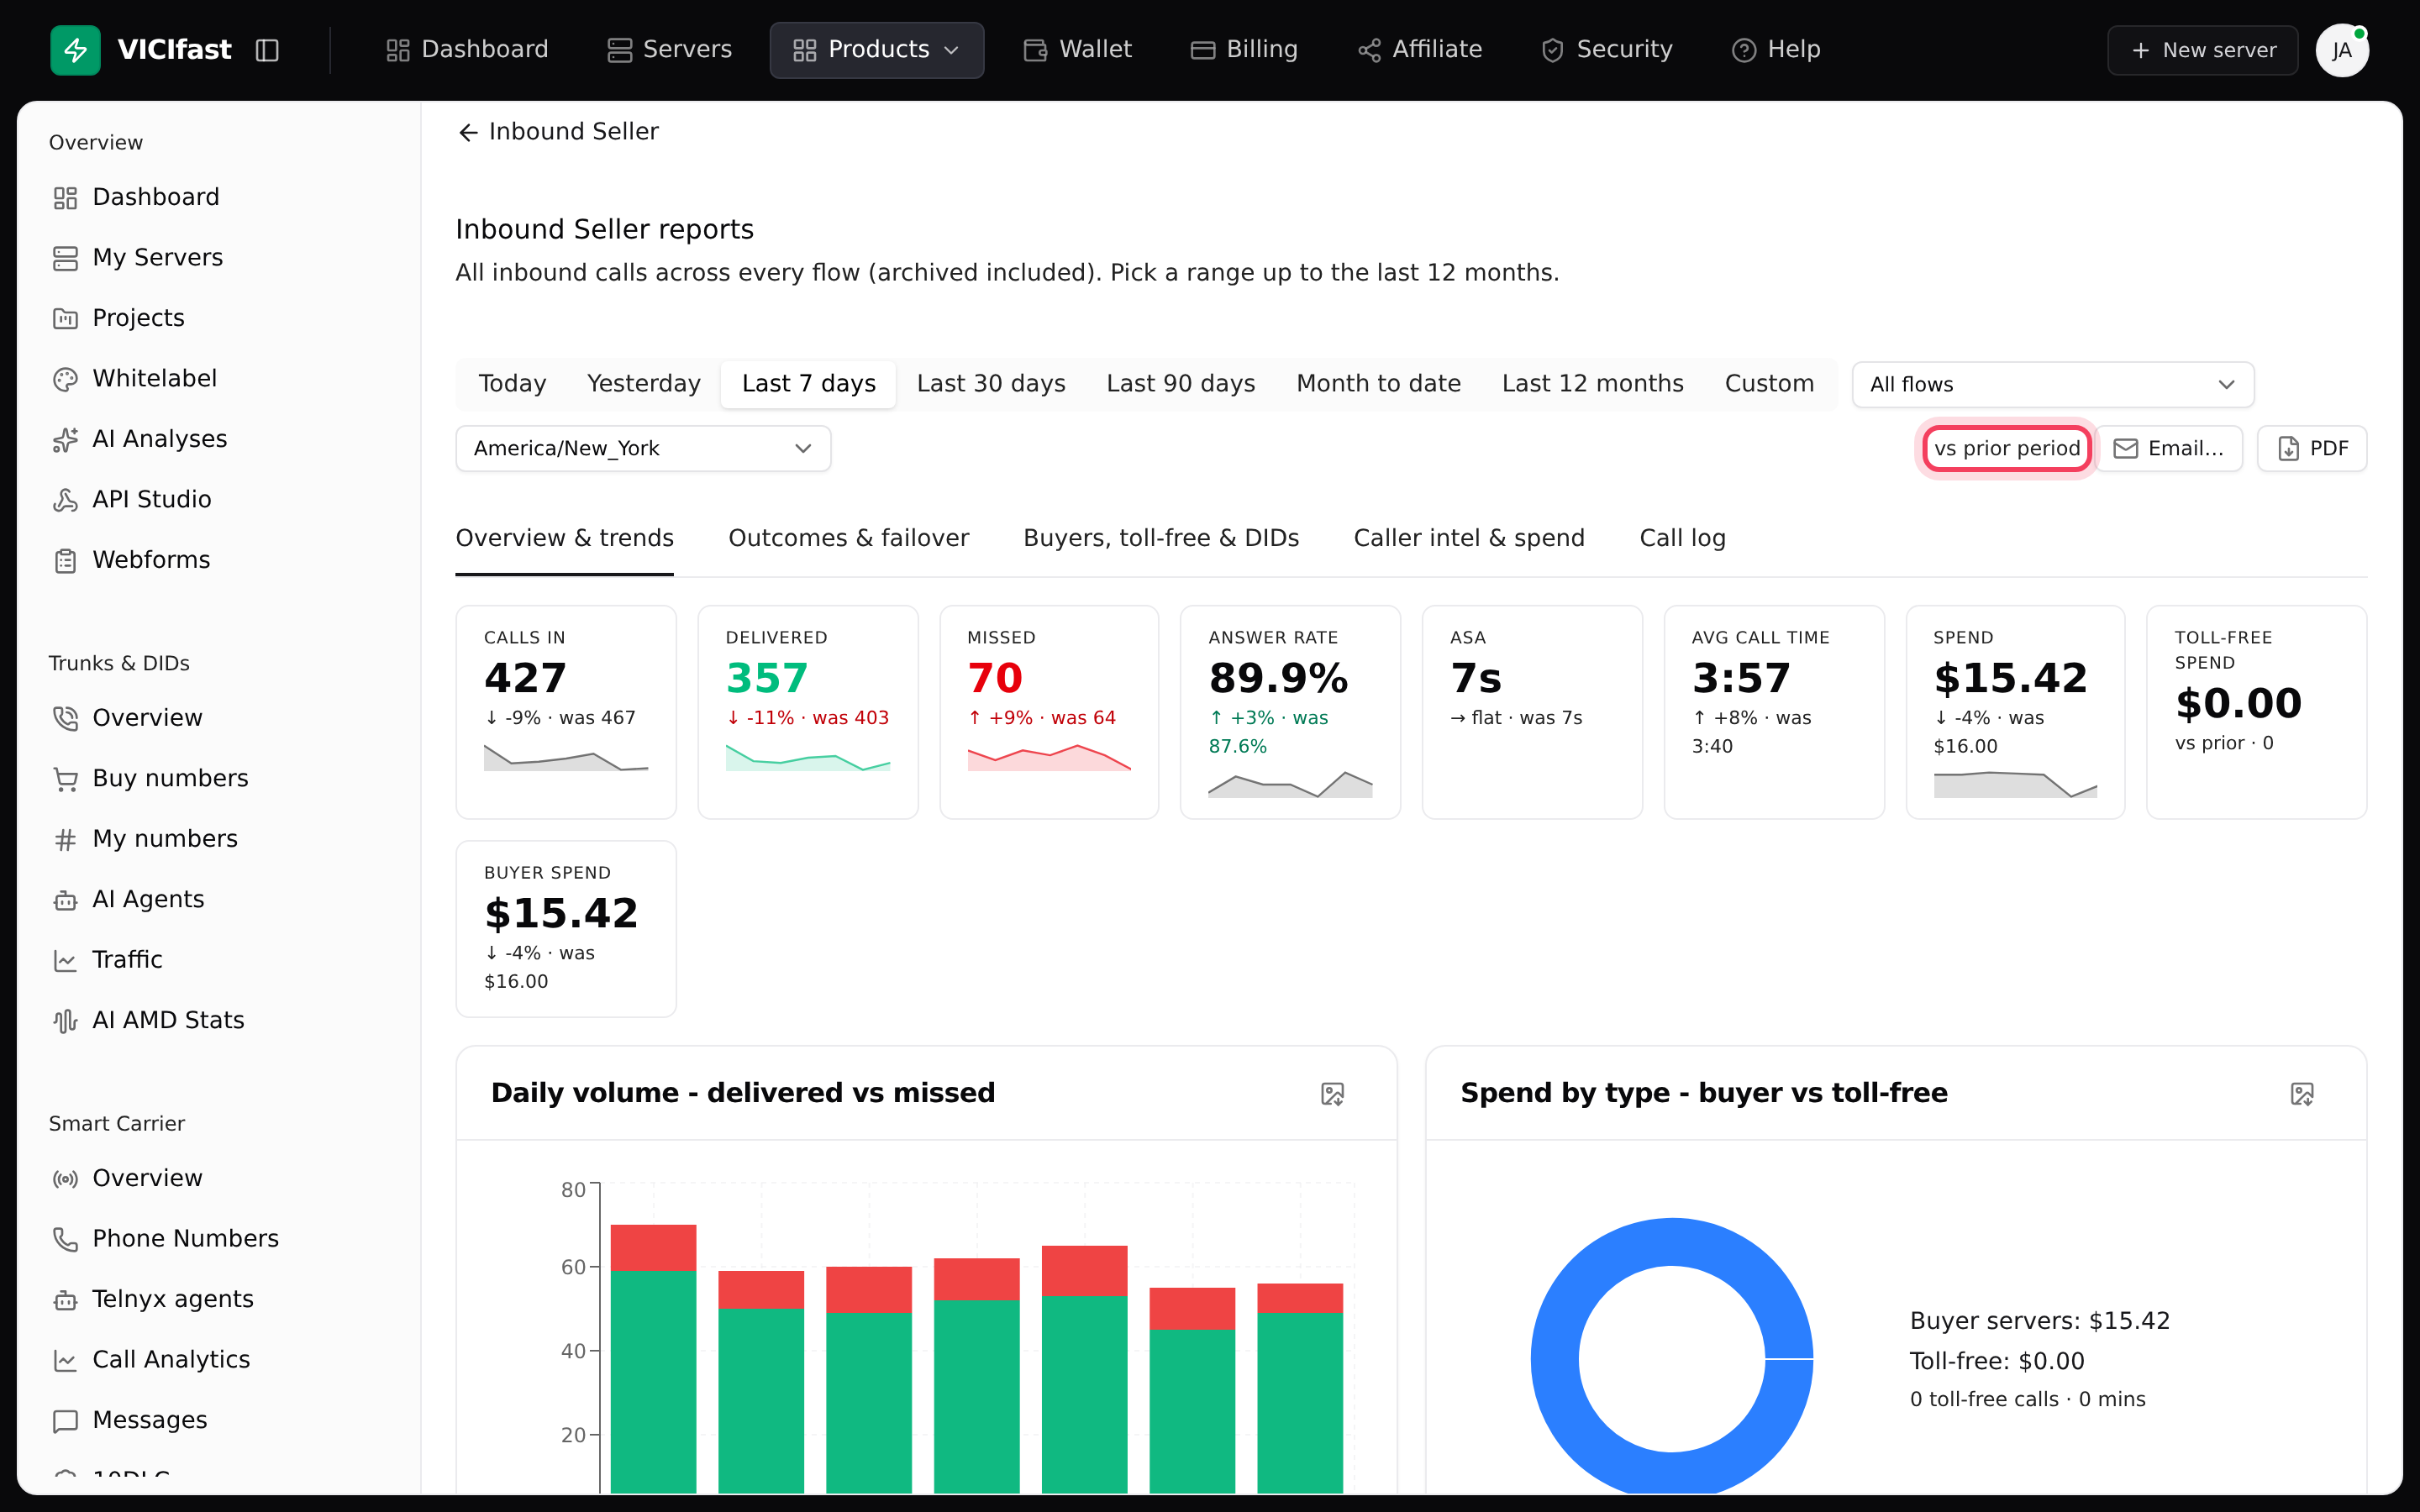This screenshot has height=1512, width=2420.
Task: Switch to Caller intel & spend tab
Action: point(1469,538)
